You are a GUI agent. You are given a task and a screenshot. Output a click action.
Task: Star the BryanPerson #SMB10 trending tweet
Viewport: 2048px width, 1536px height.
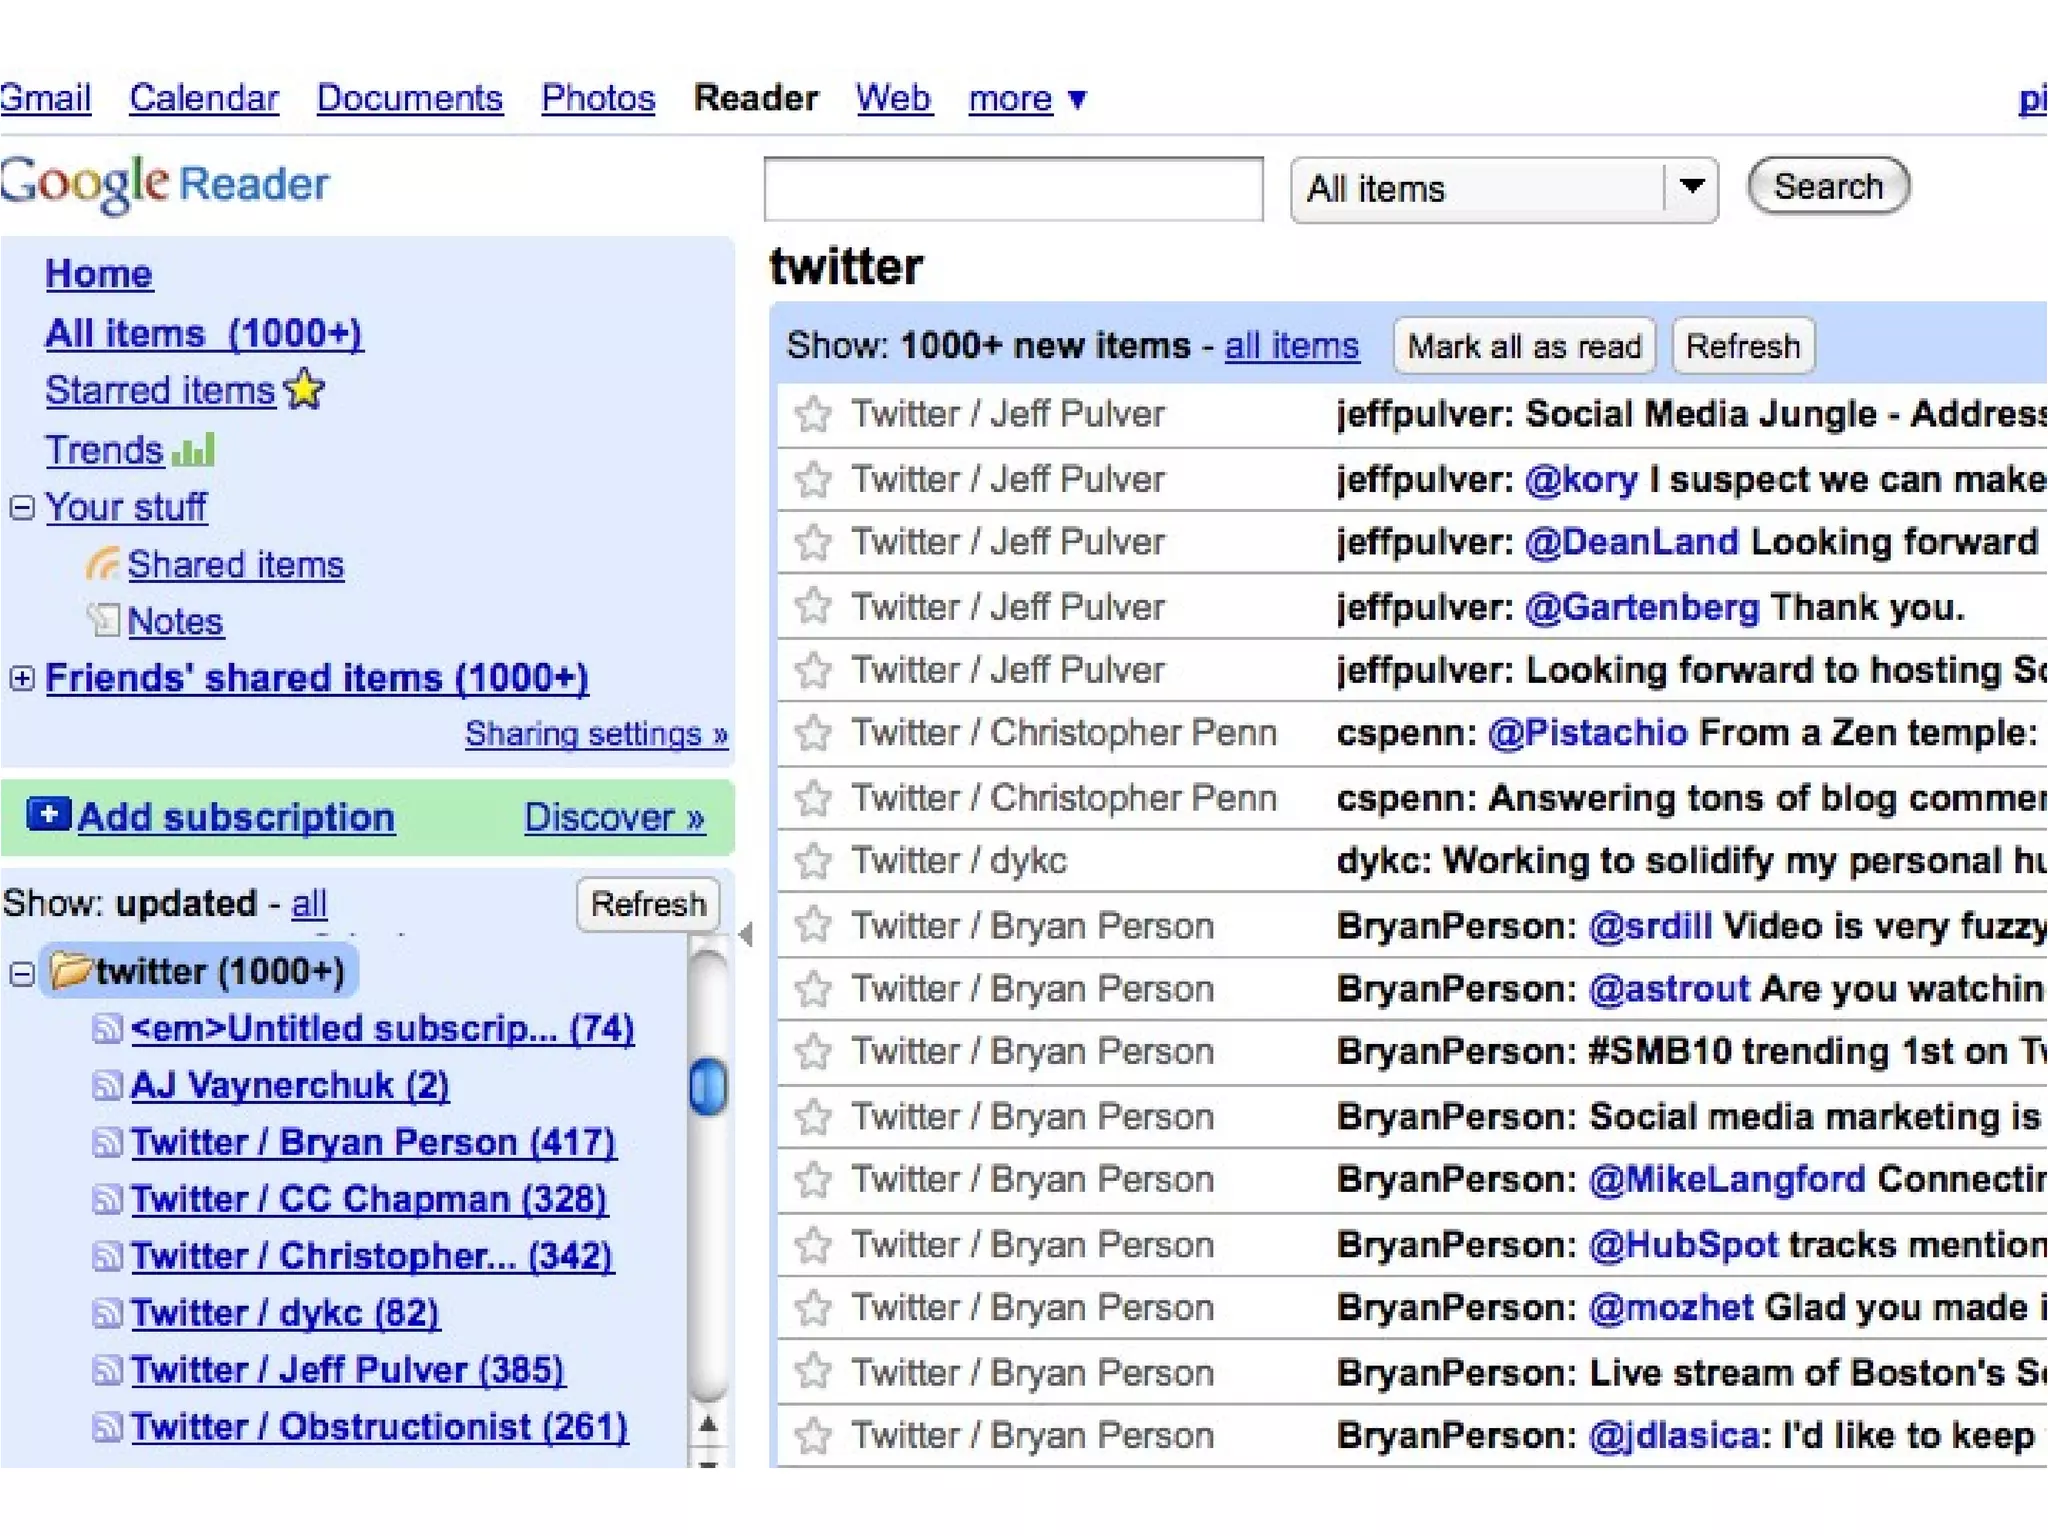(x=813, y=1052)
